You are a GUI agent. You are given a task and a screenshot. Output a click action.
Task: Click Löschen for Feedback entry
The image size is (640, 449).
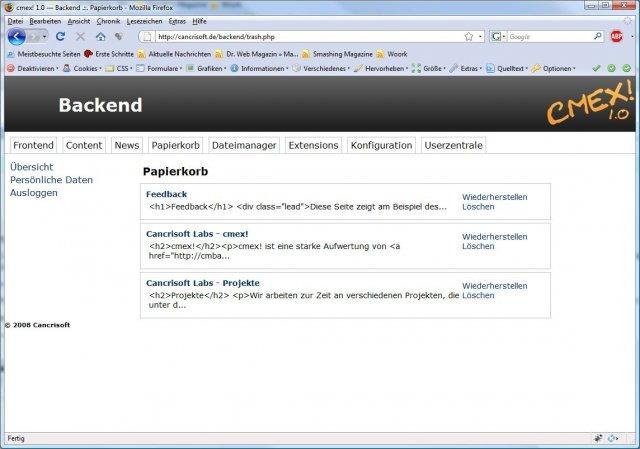point(478,207)
